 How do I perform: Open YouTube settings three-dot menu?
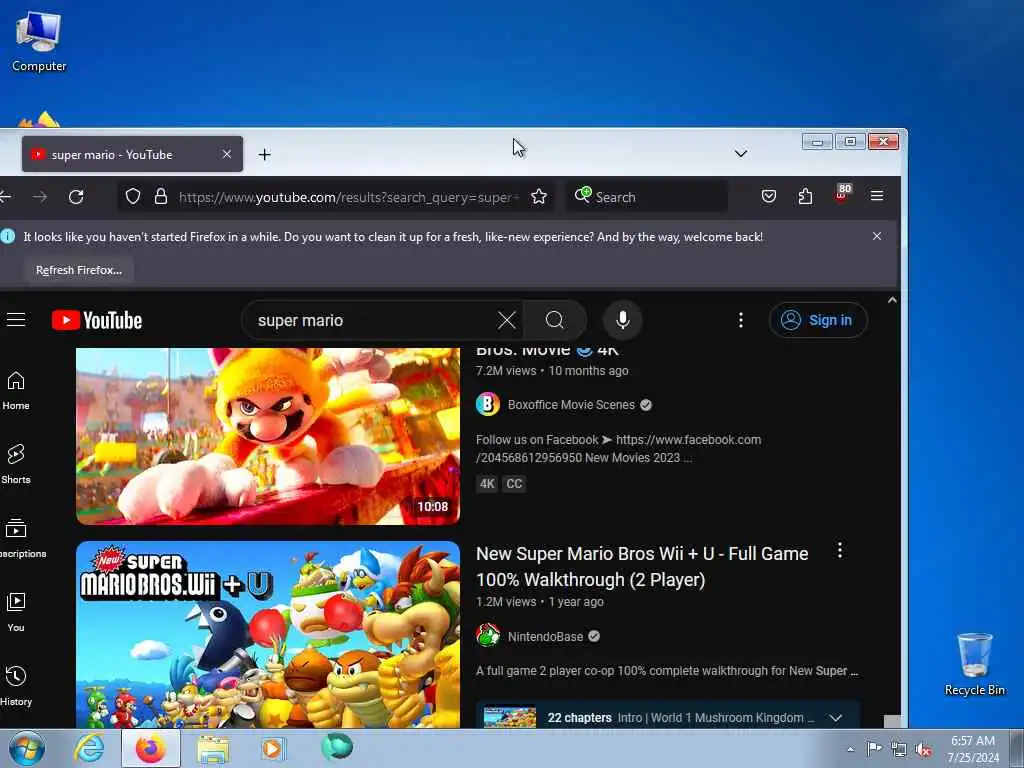point(741,320)
